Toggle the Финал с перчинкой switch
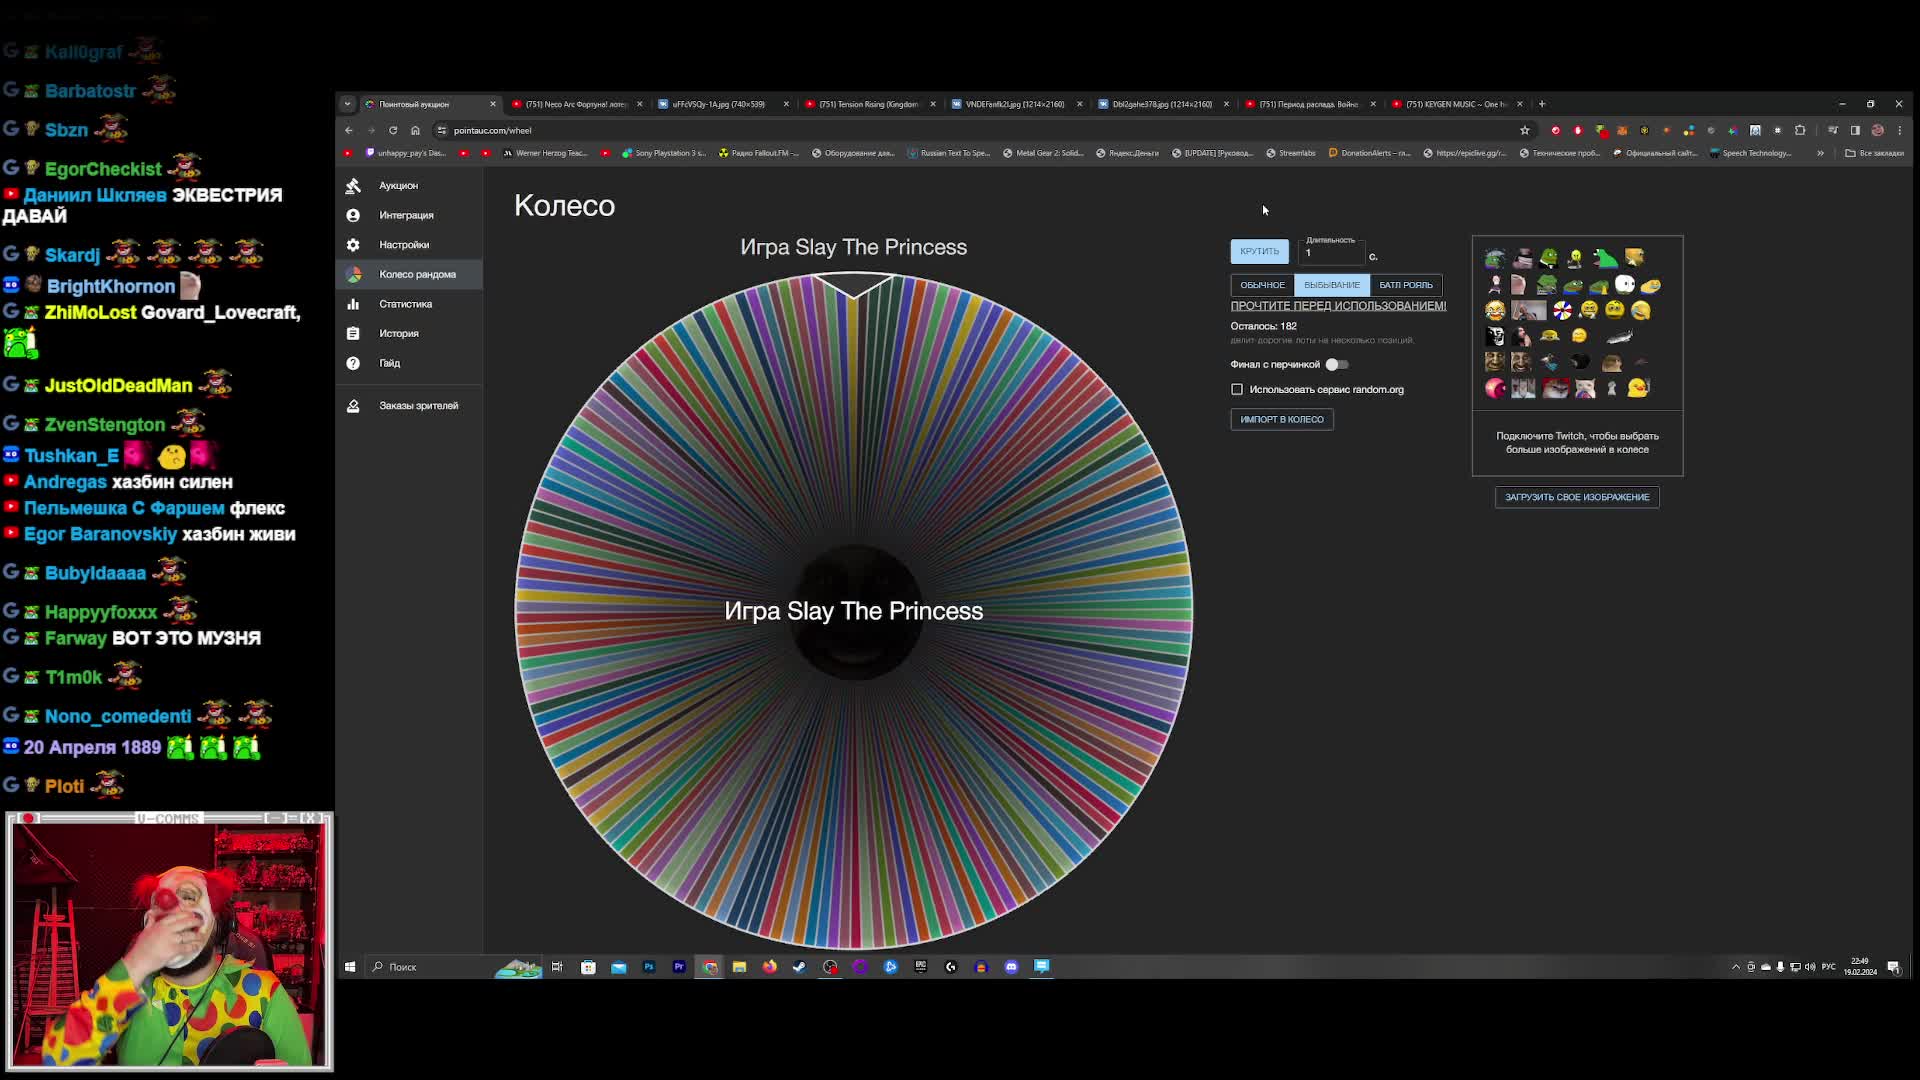1920x1080 pixels. [x=1337, y=365]
